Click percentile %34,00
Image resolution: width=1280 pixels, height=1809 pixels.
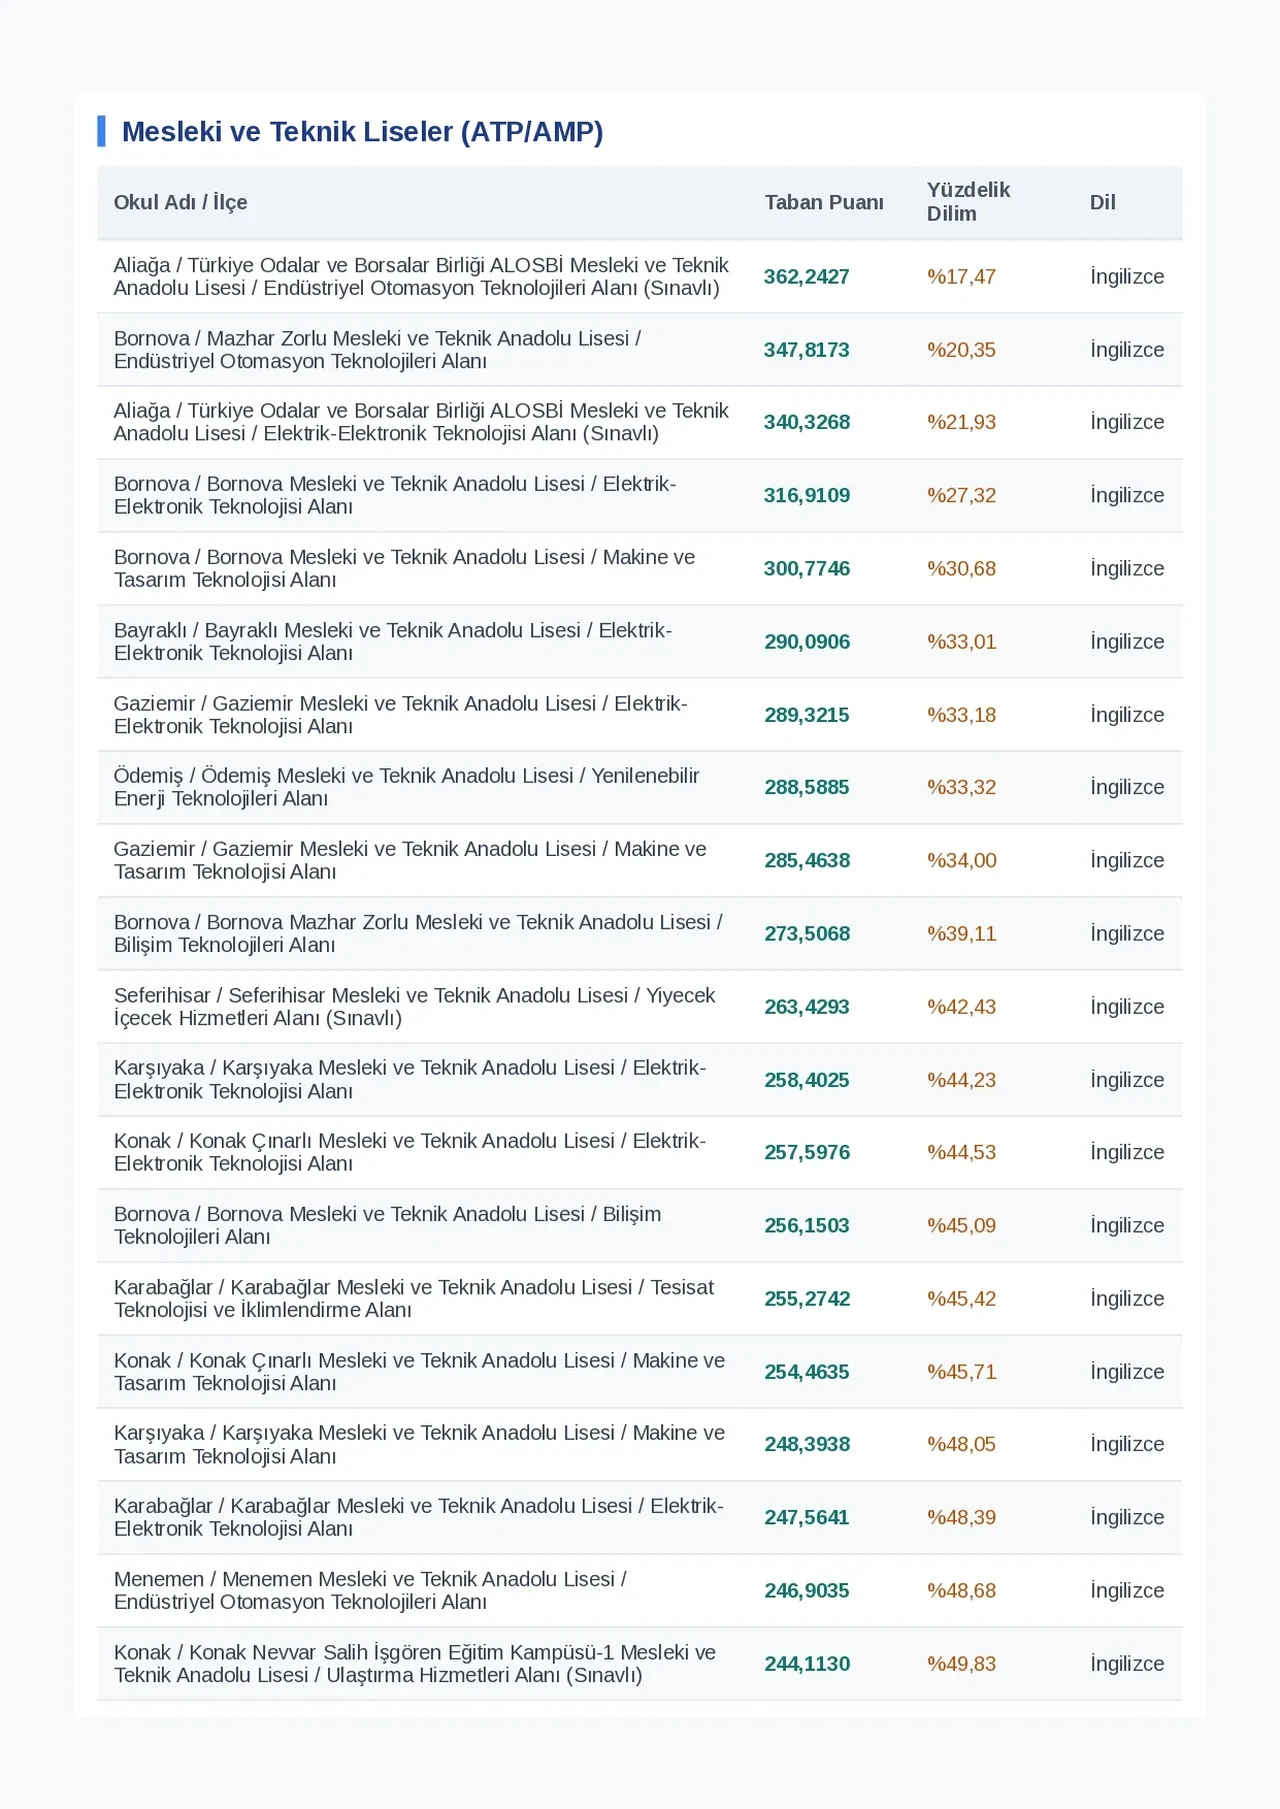961,860
